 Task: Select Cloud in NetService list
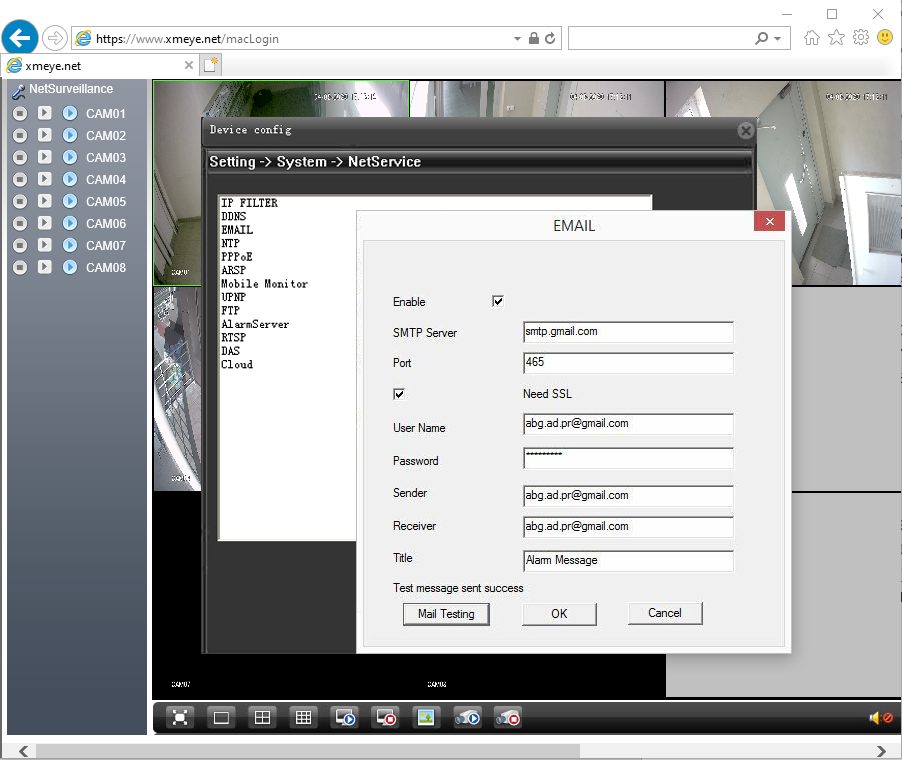point(237,364)
